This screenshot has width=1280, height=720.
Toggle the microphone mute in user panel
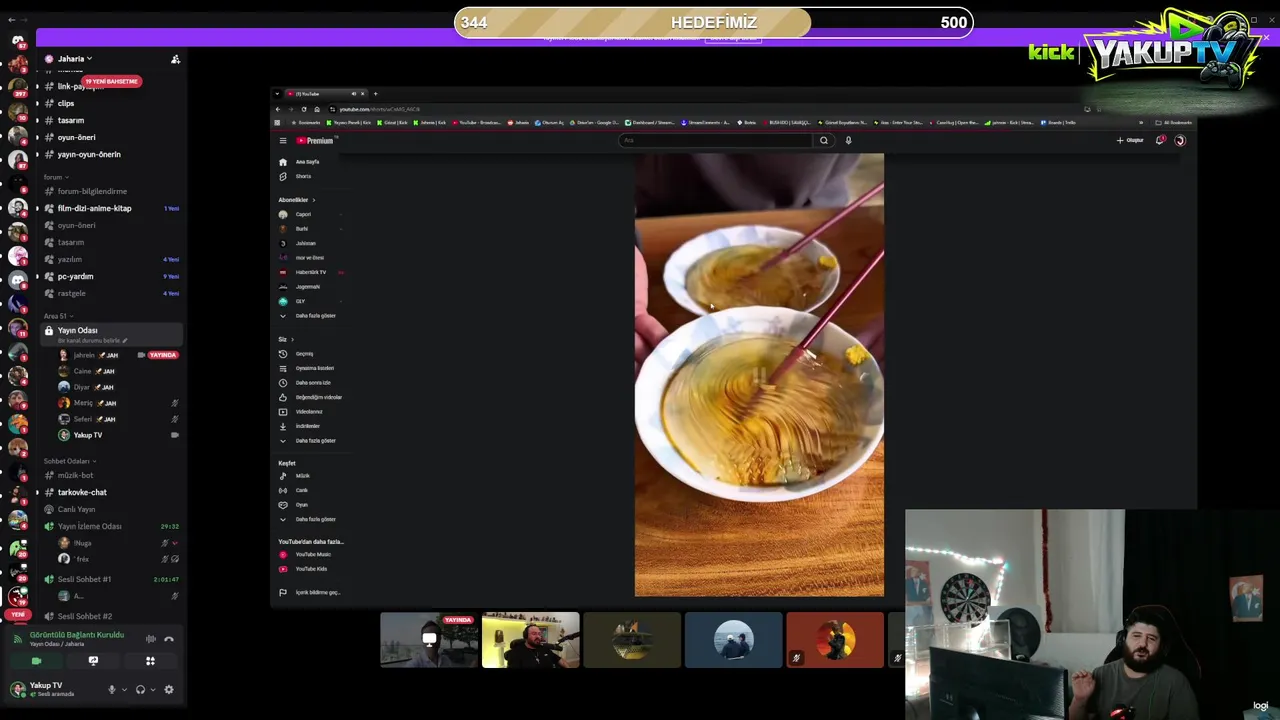tap(111, 689)
